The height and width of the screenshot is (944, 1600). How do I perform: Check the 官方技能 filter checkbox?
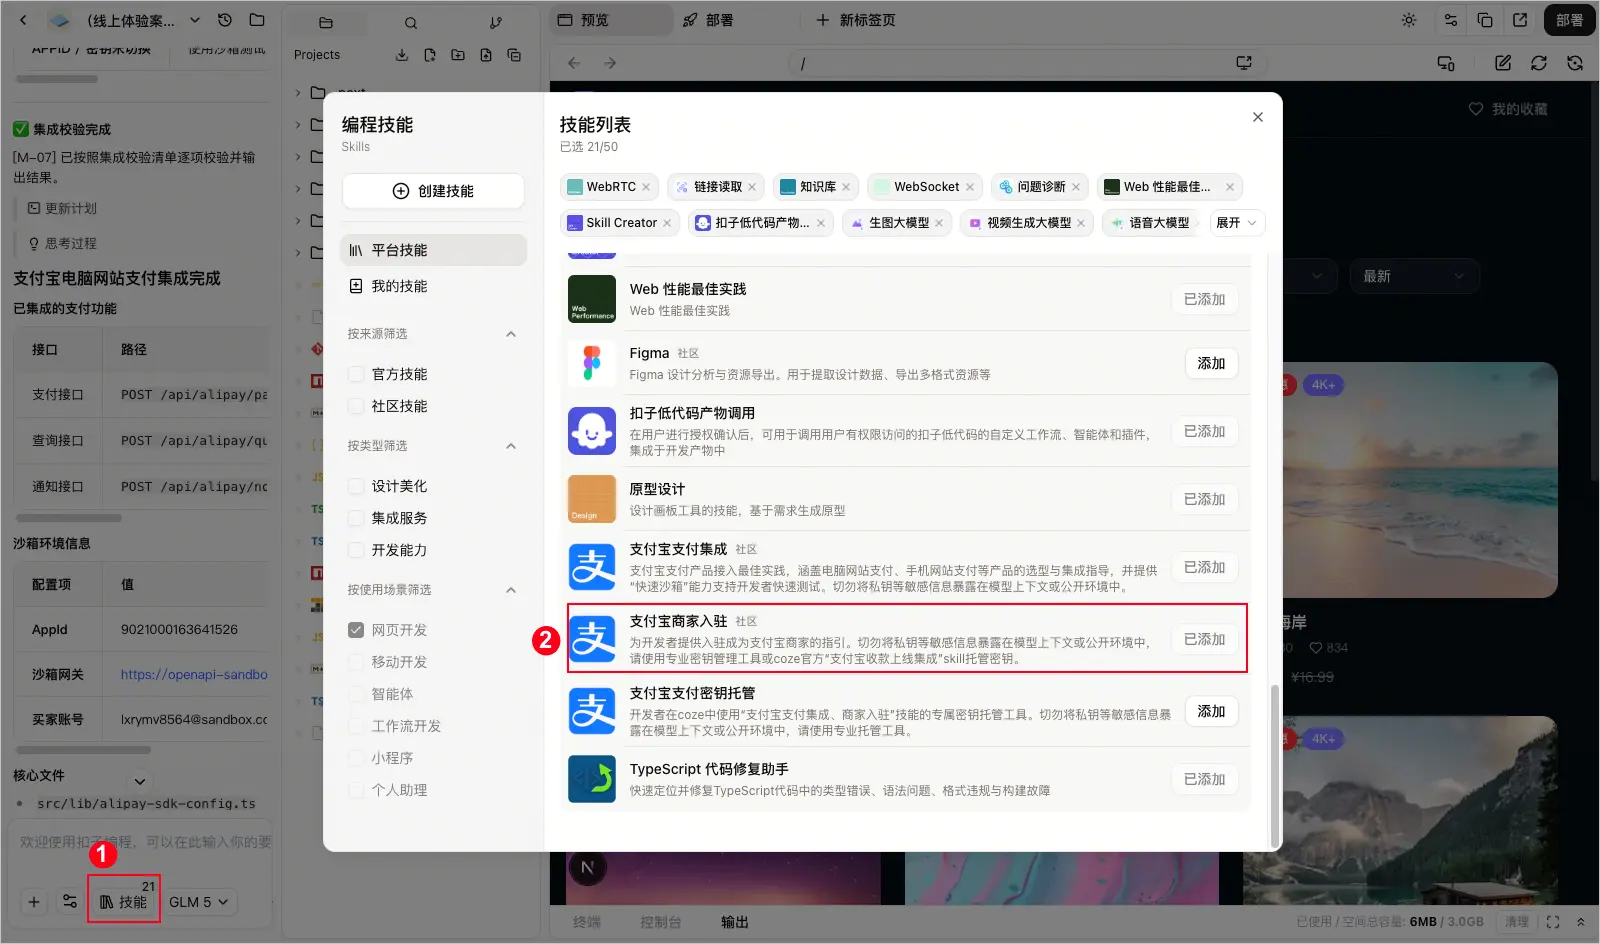coord(355,374)
